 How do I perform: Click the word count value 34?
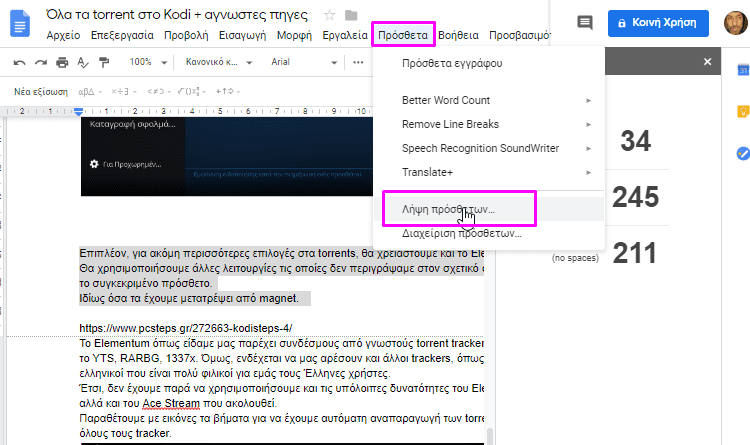click(636, 141)
